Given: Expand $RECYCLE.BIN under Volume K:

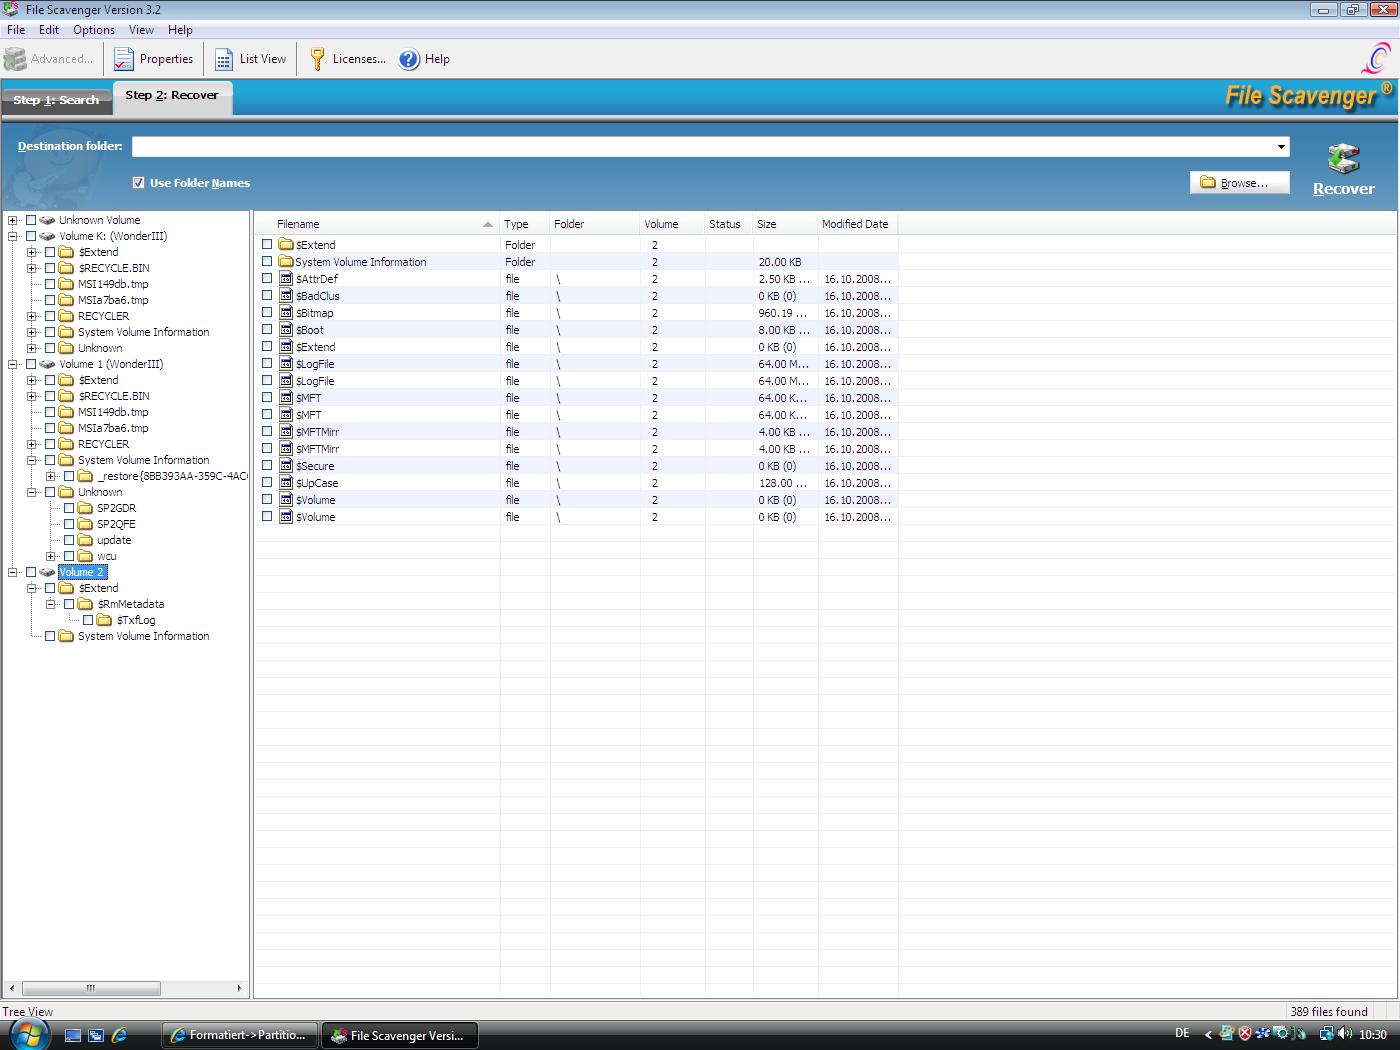Looking at the screenshot, I should pyautogui.click(x=32, y=268).
